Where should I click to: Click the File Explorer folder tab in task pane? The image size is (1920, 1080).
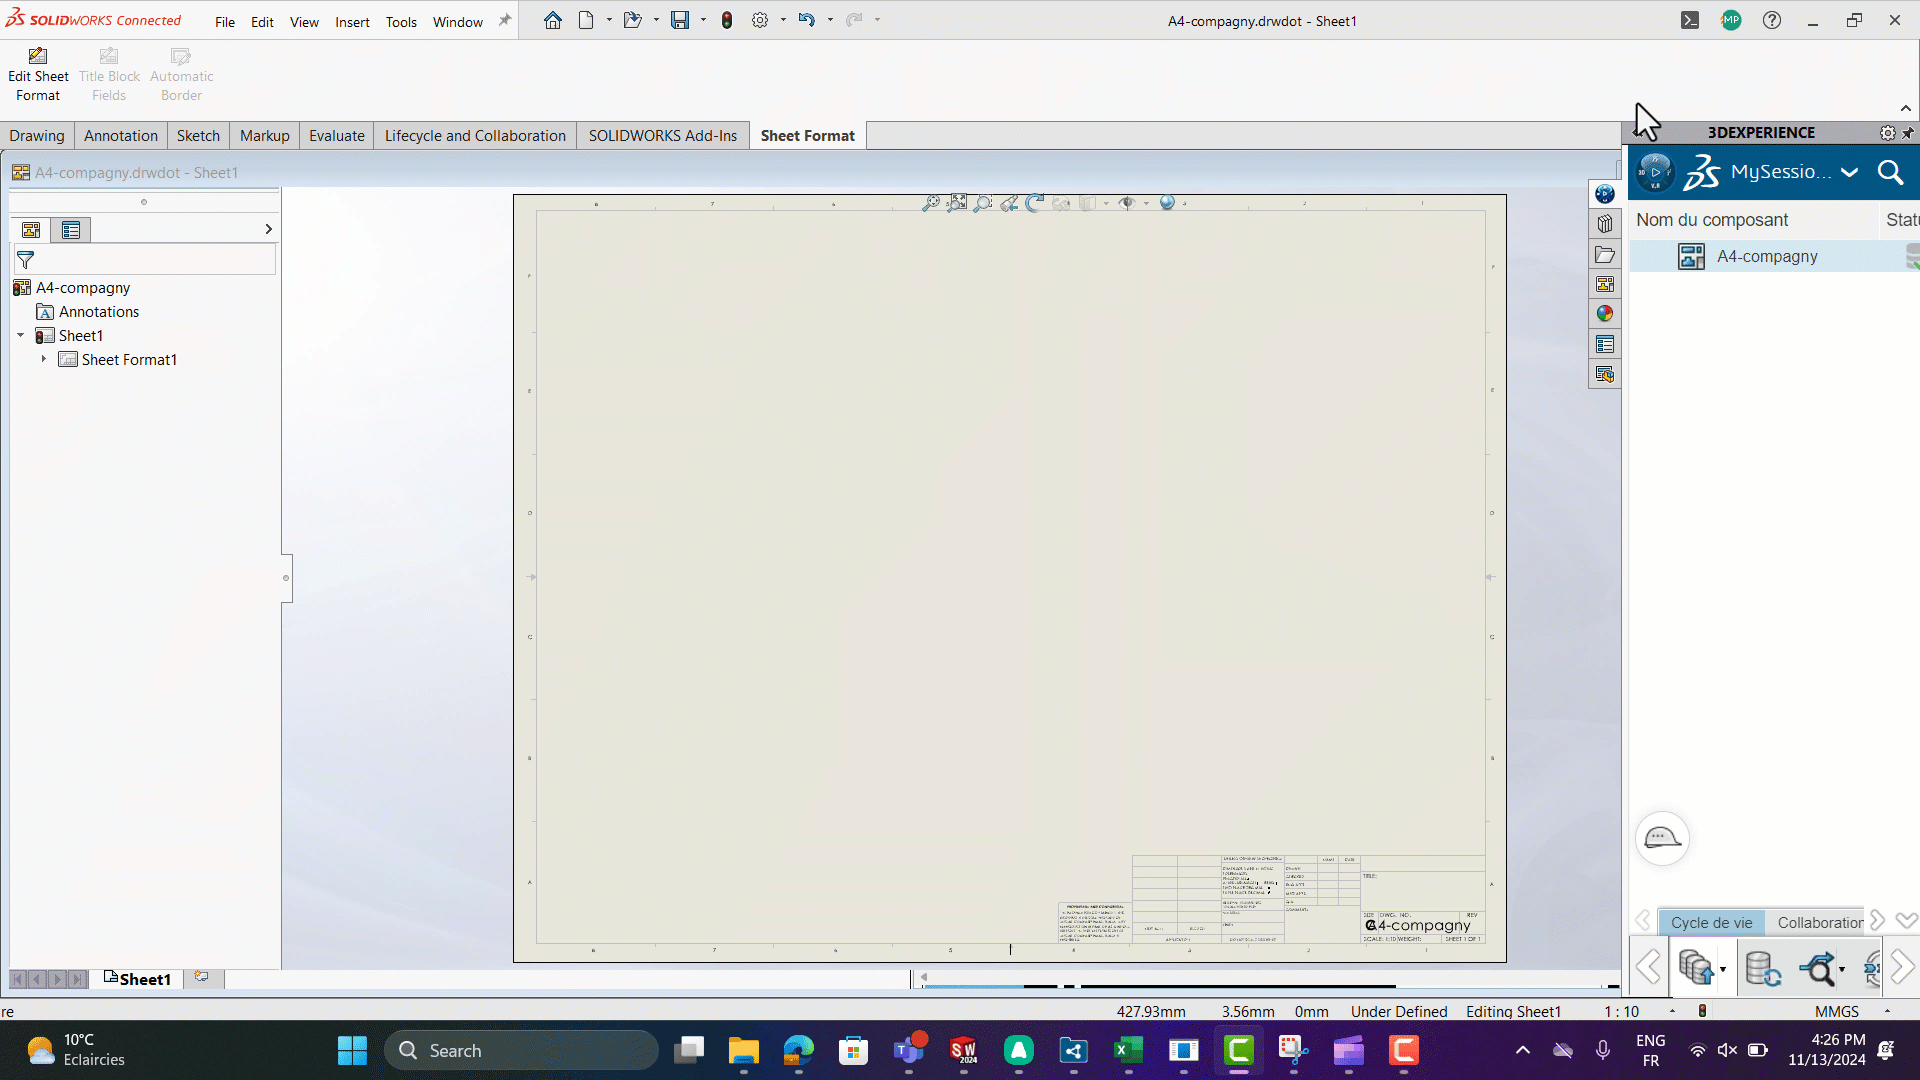pos(1605,254)
